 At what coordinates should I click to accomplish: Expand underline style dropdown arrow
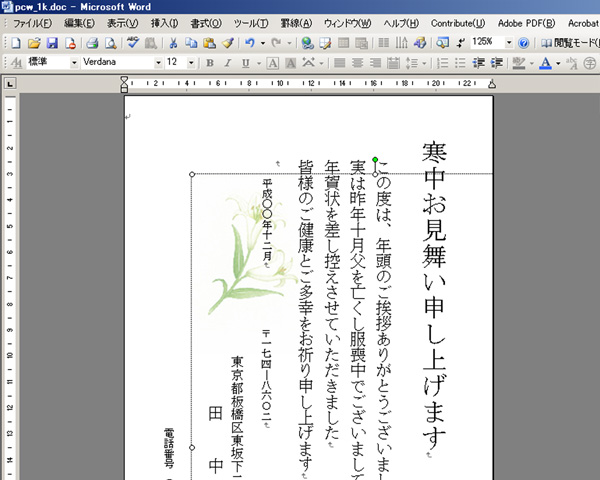259,63
